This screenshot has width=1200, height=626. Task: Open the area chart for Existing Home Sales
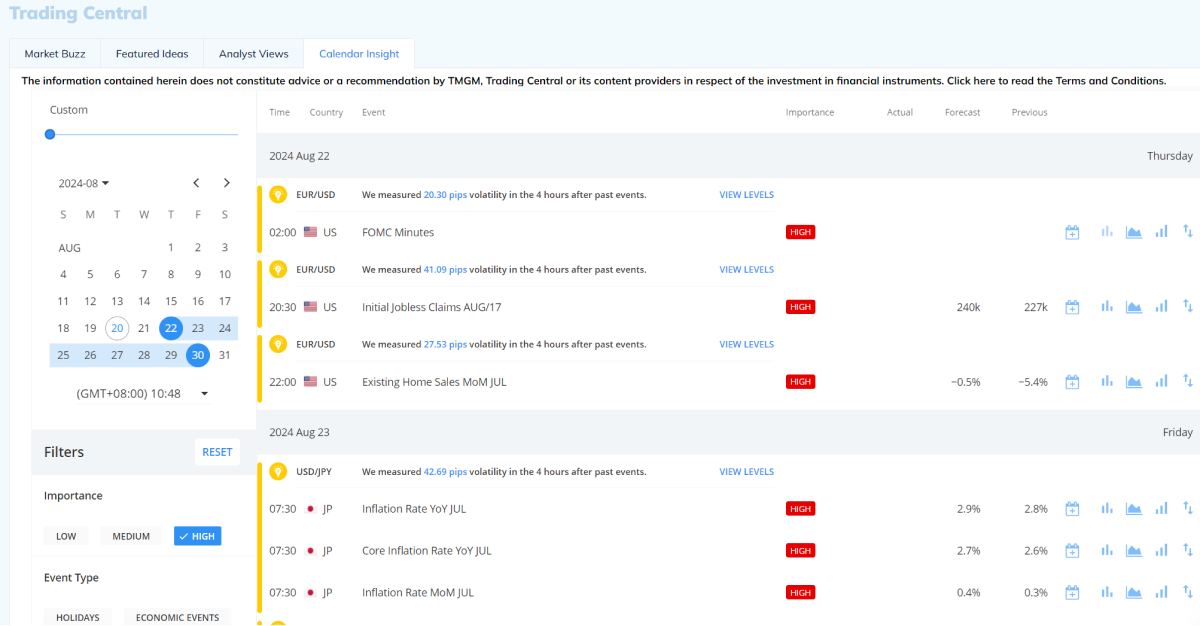point(1134,381)
